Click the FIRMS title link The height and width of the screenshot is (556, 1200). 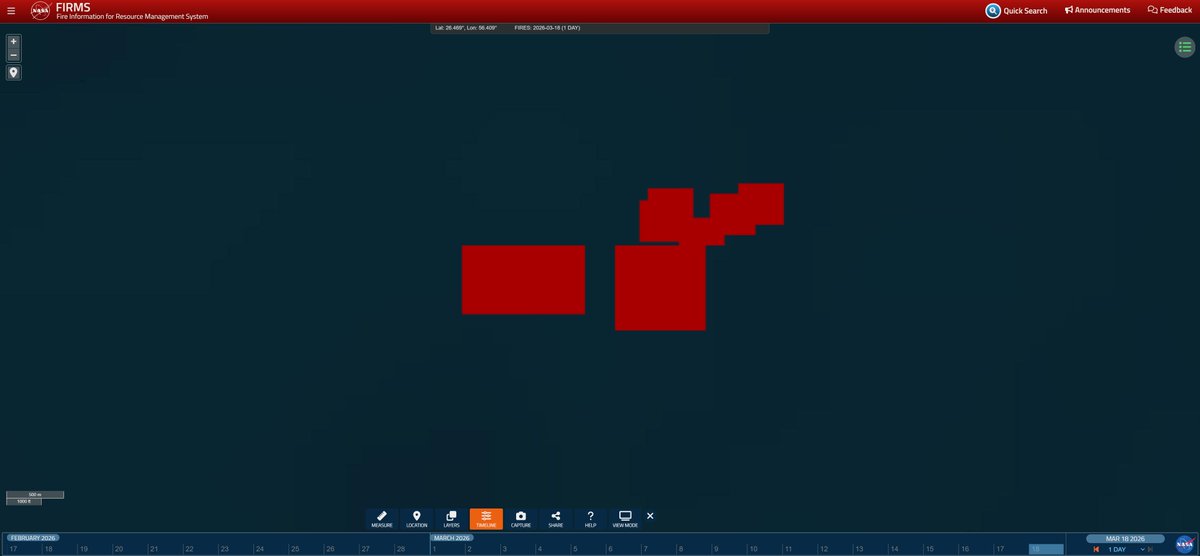pos(73,6)
